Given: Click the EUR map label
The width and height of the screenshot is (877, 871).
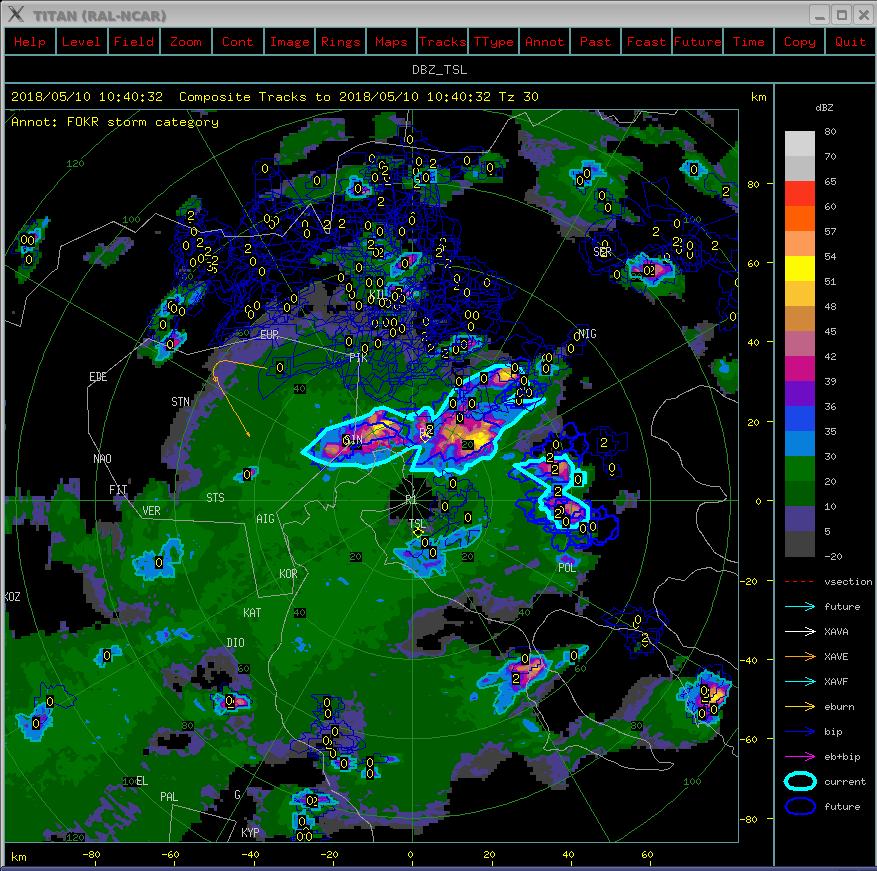Looking at the screenshot, I should point(269,335).
